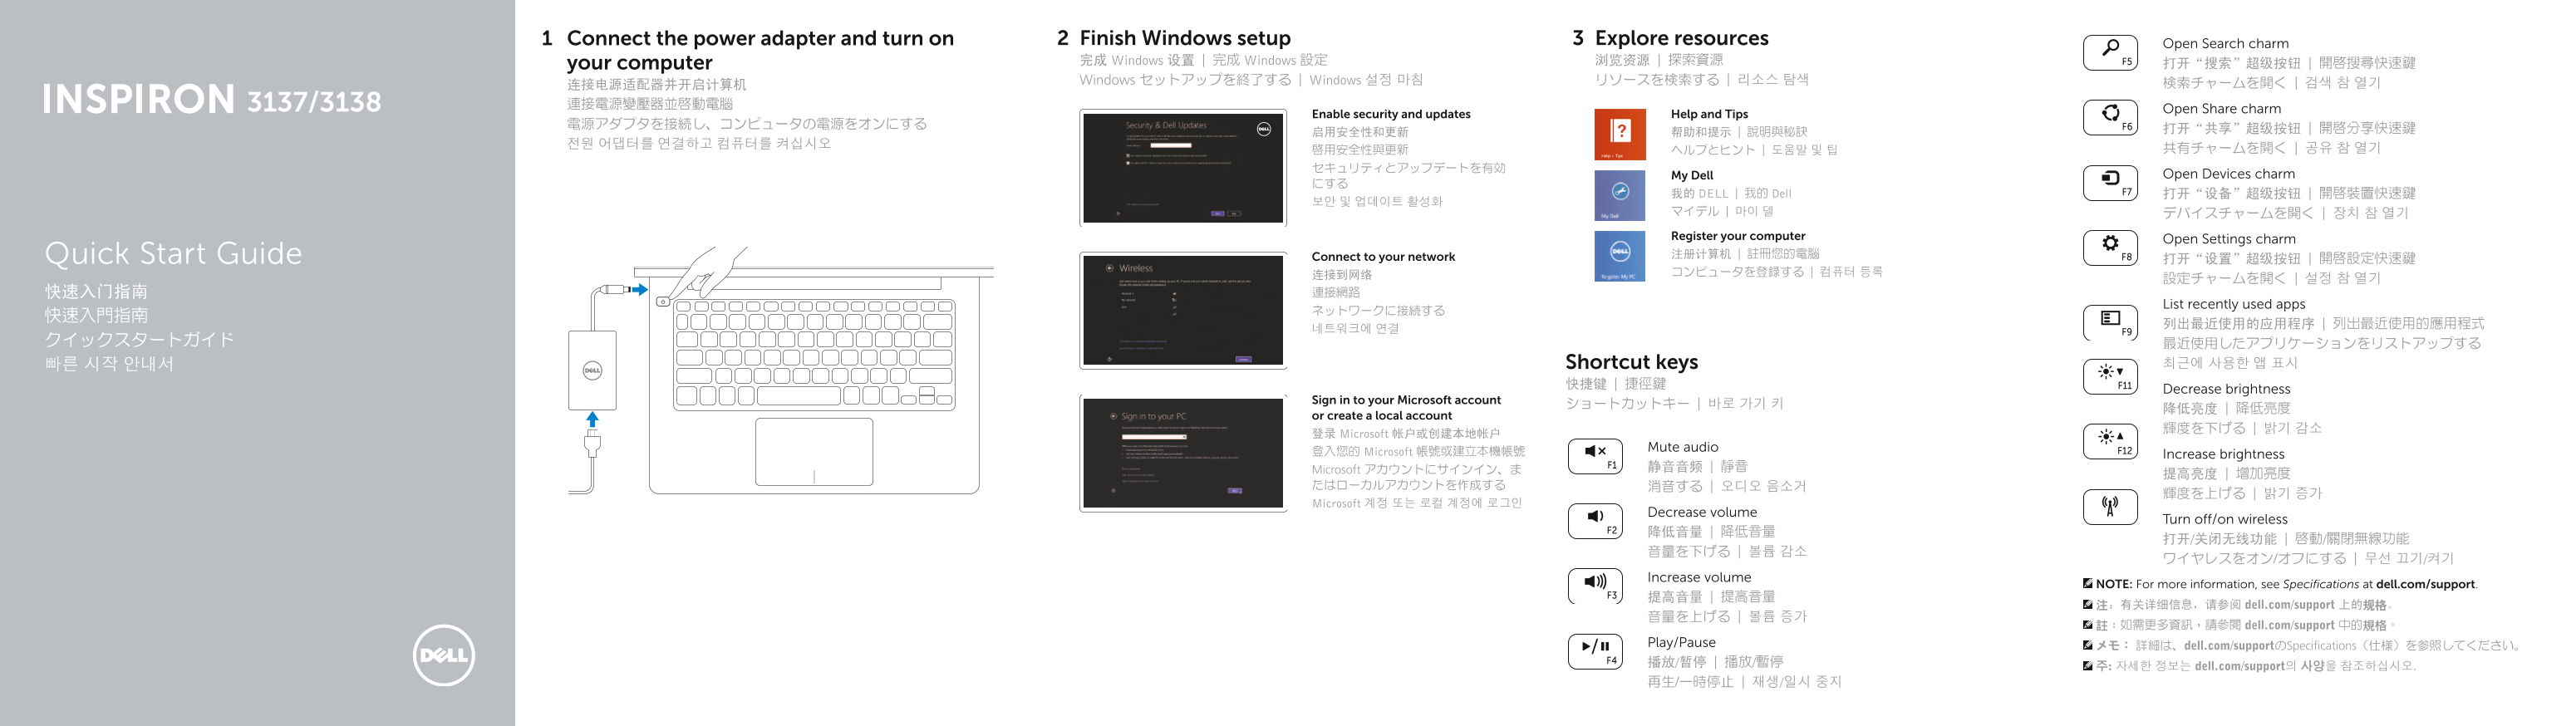Image resolution: width=2576 pixels, height=726 pixels.
Task: Click the Dell logo on the power adapter
Action: tap(592, 371)
